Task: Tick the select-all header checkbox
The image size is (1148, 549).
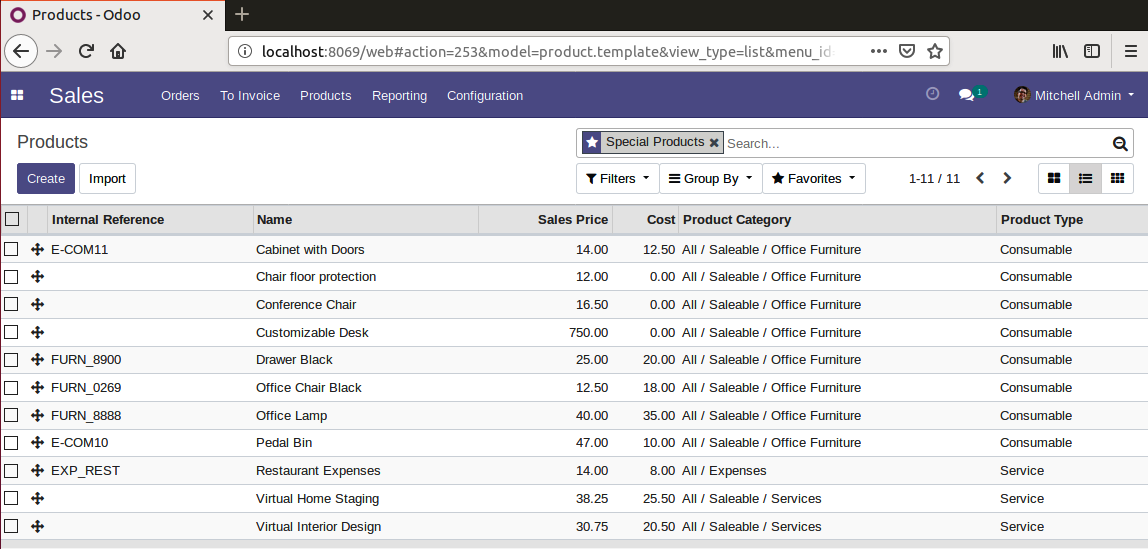Action: (x=12, y=219)
